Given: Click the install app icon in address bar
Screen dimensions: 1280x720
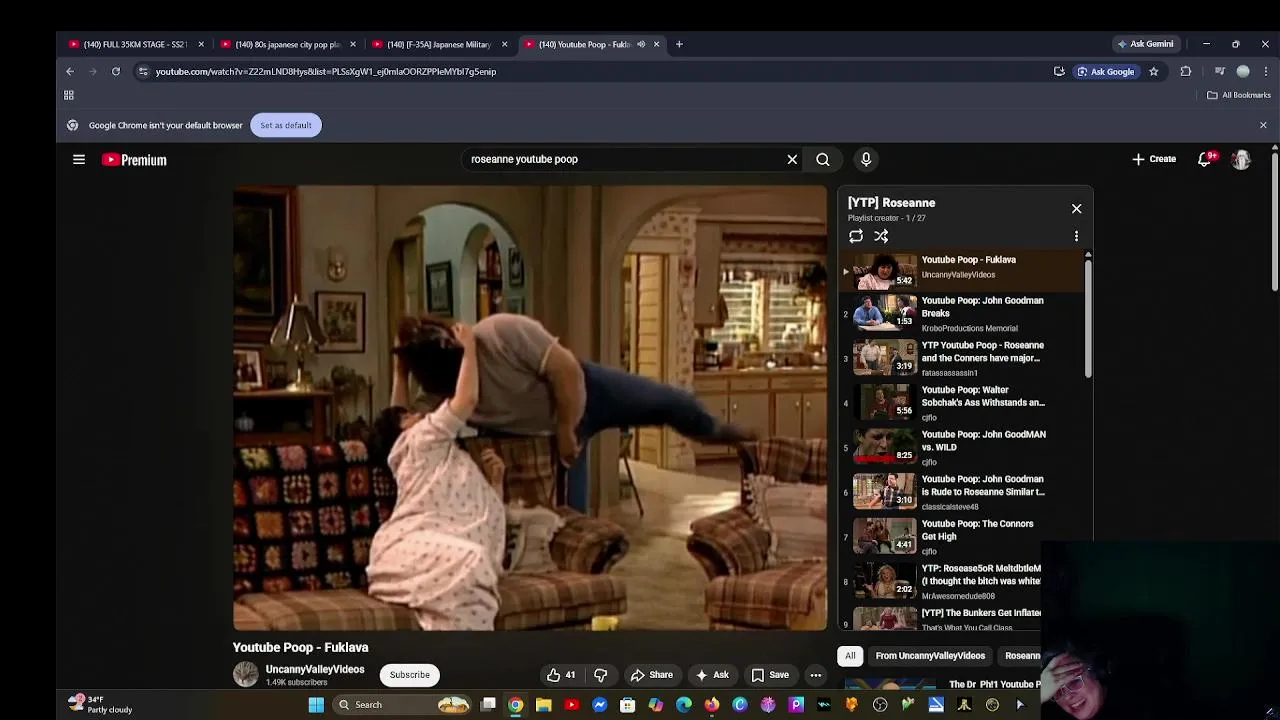Looking at the screenshot, I should [x=1059, y=72].
